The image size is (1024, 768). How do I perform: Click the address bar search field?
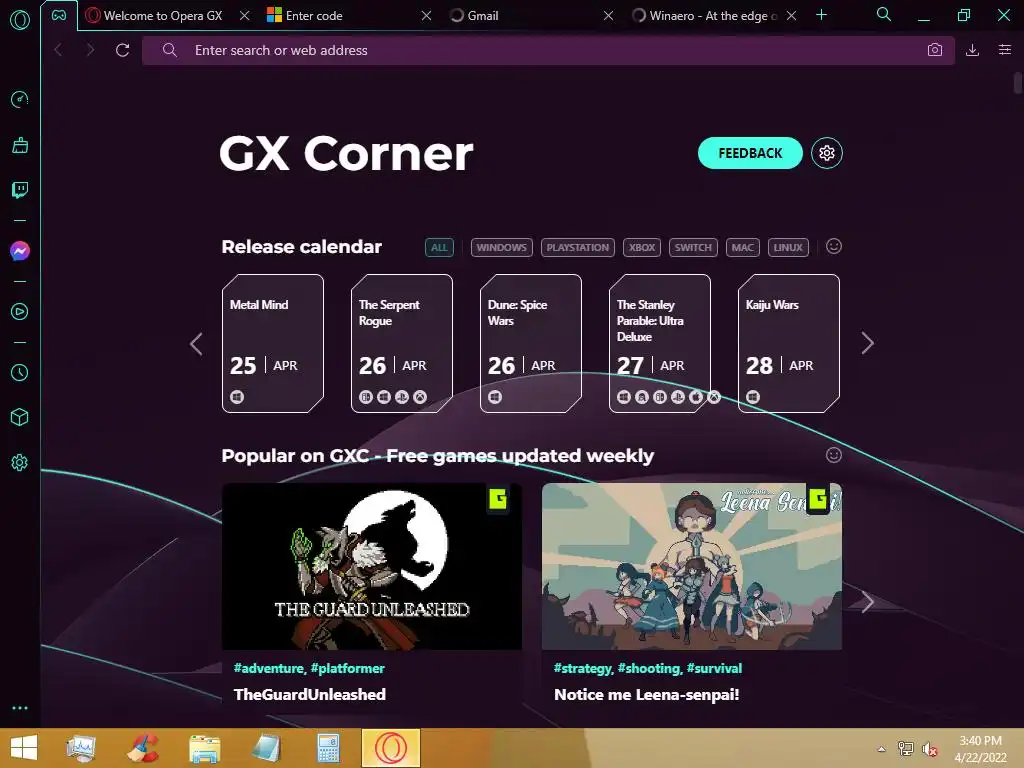coord(549,50)
